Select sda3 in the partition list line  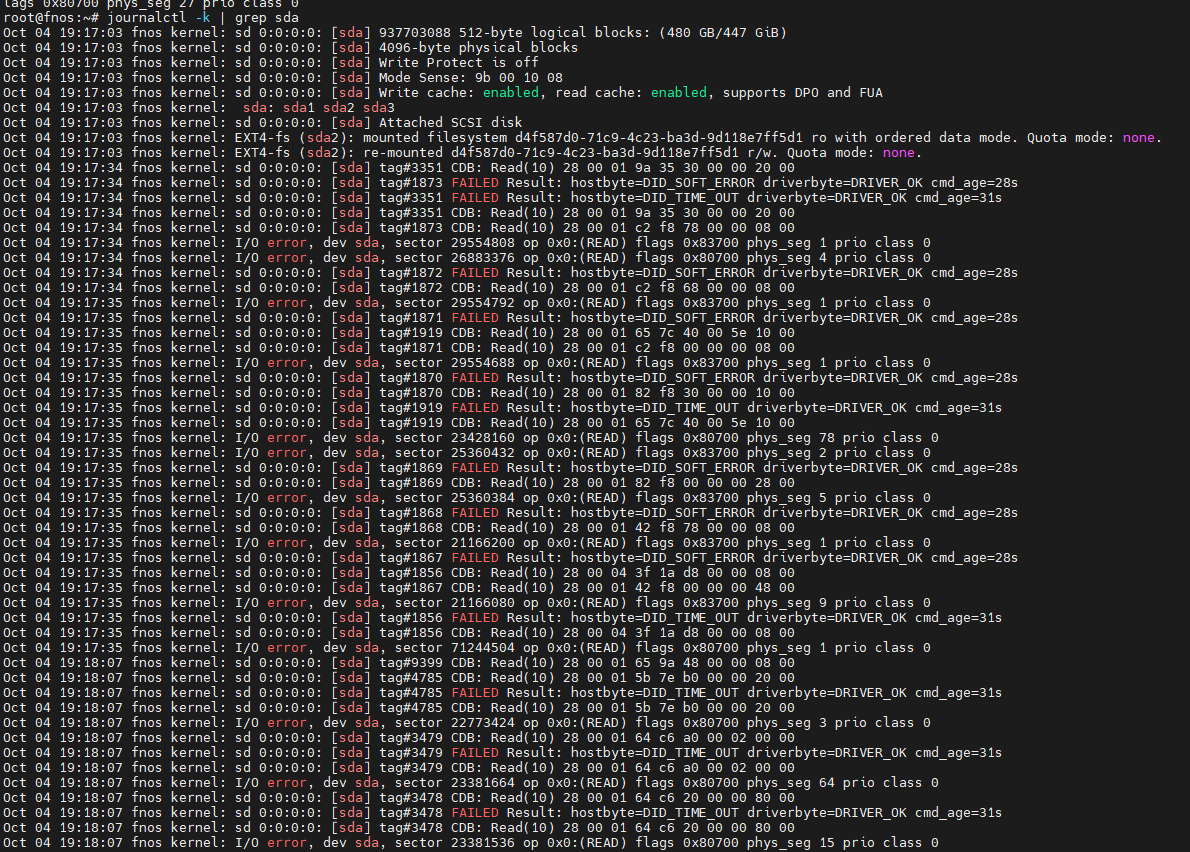(379, 108)
